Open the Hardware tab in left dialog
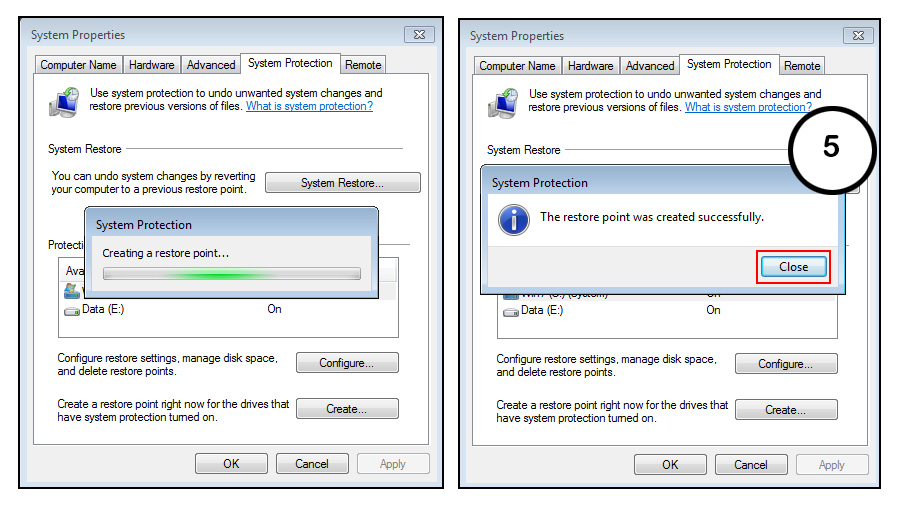The image size is (901, 511). 152,65
